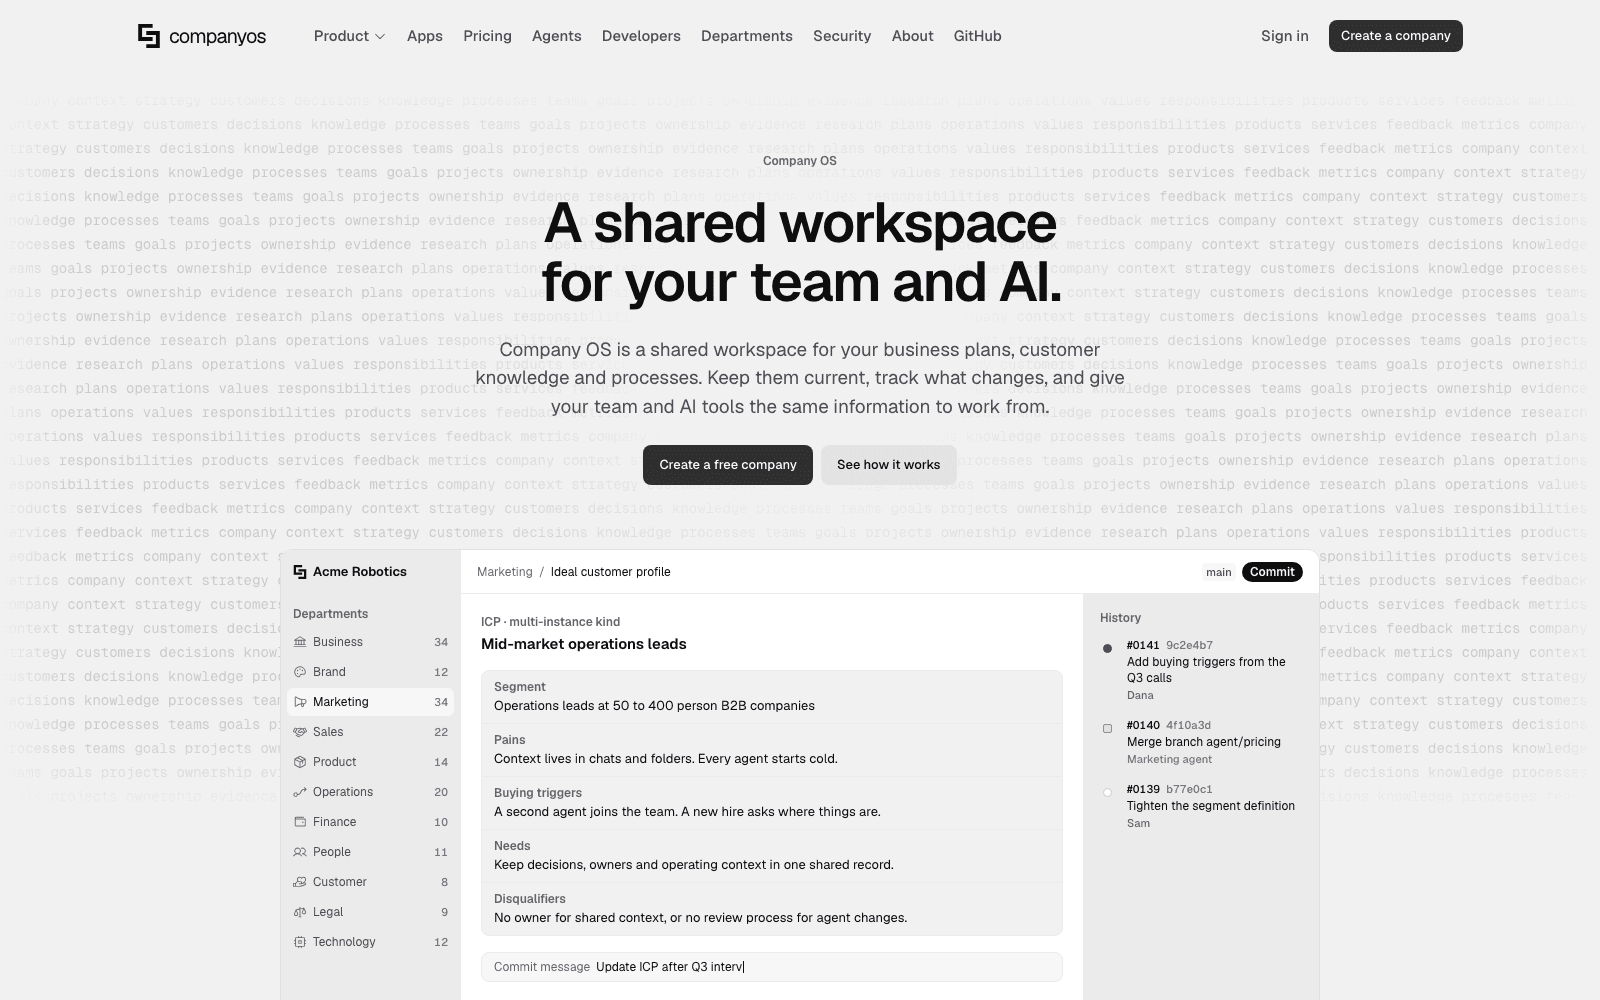The image size is (1600, 1000).
Task: Select the Technology department row
Action: point(370,942)
